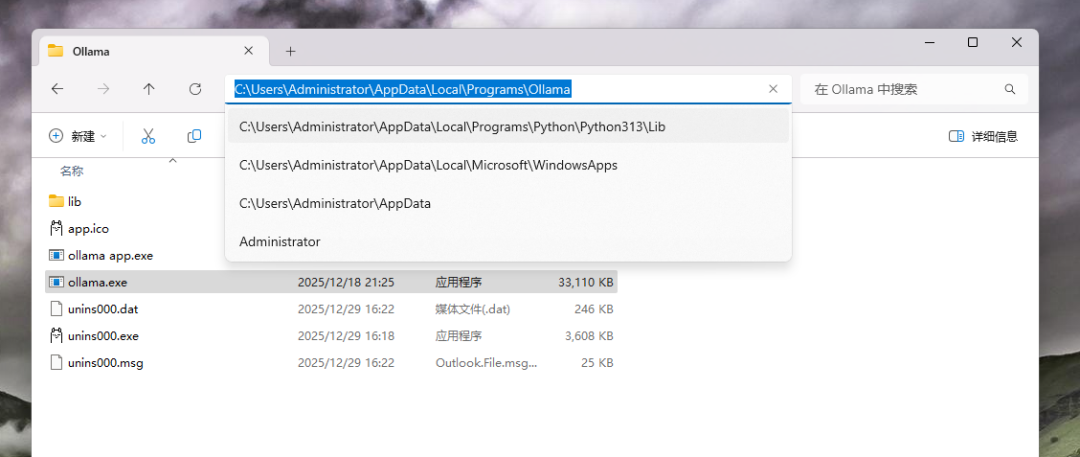
Task: Close the File Explorer window
Action: tap(1017, 43)
